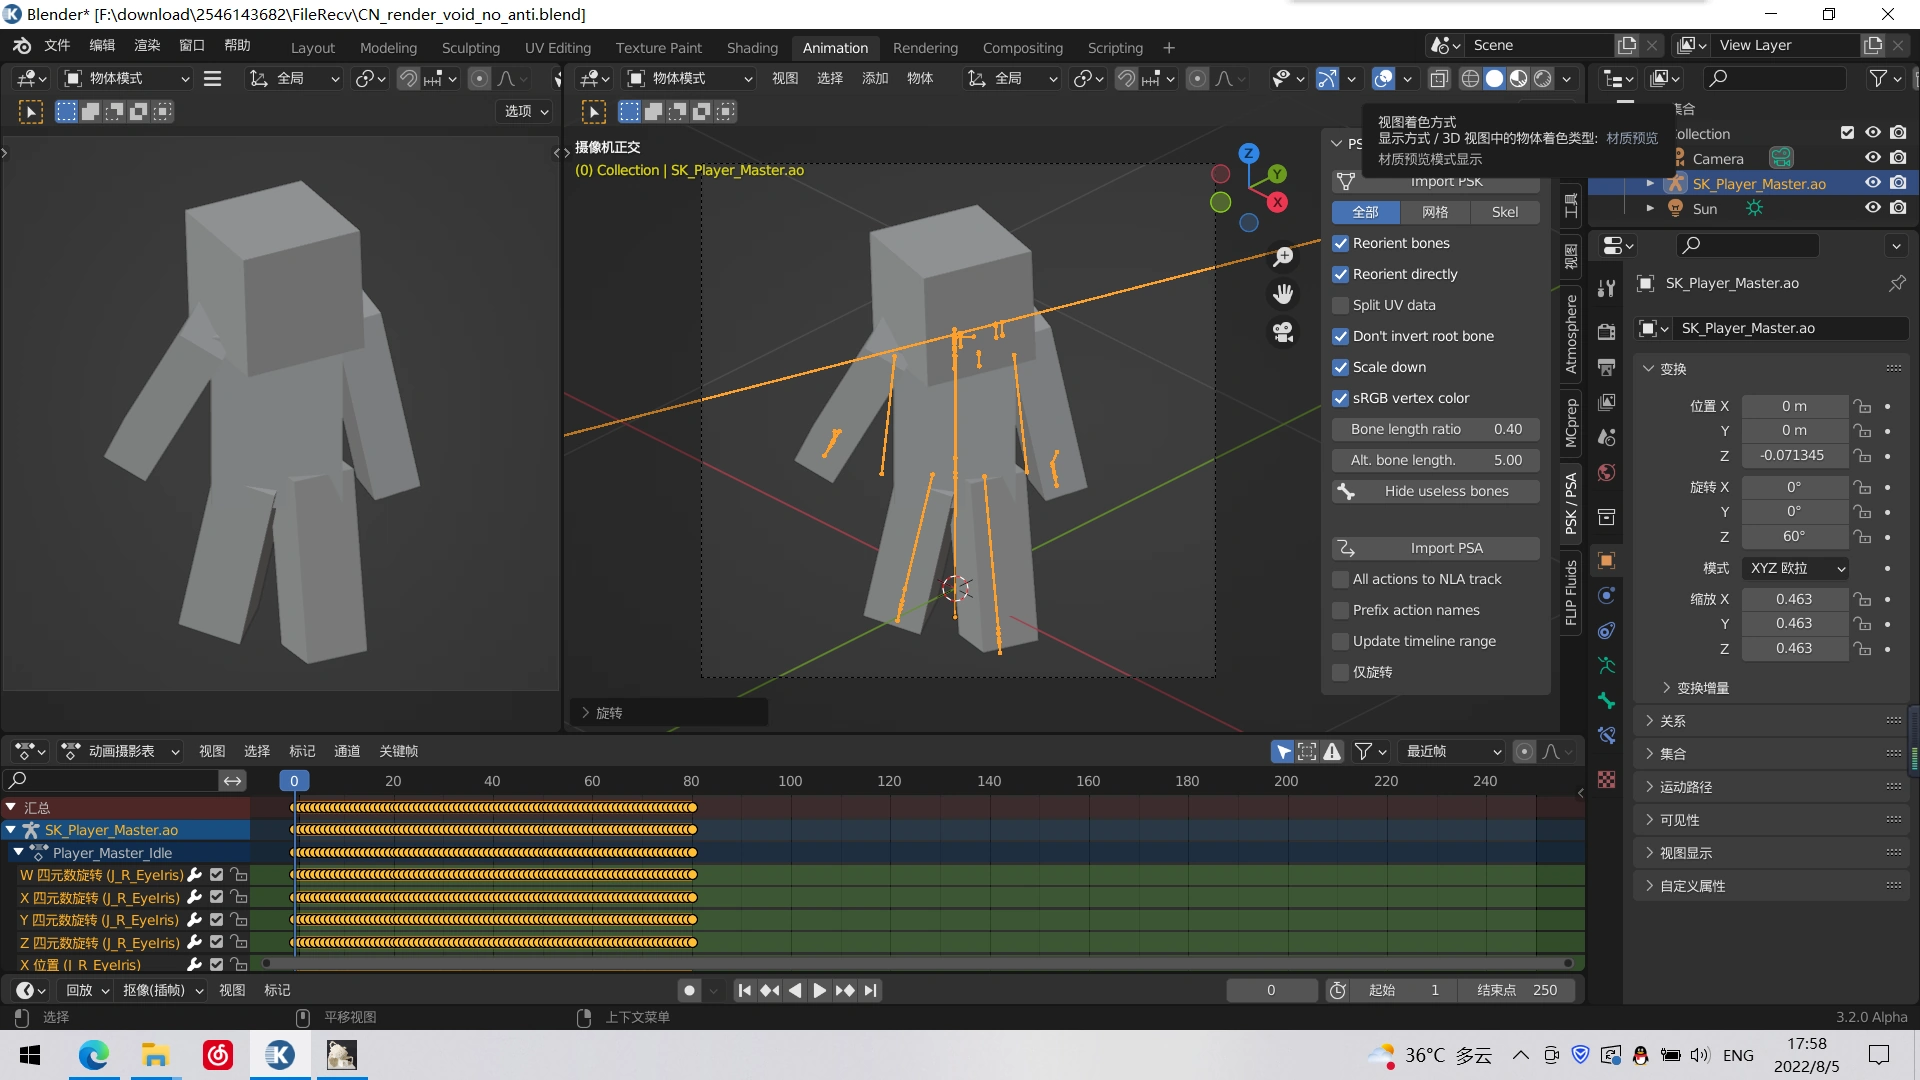Image resolution: width=1920 pixels, height=1080 pixels.
Task: Open Render properties tab icon
Action: coord(1607,332)
